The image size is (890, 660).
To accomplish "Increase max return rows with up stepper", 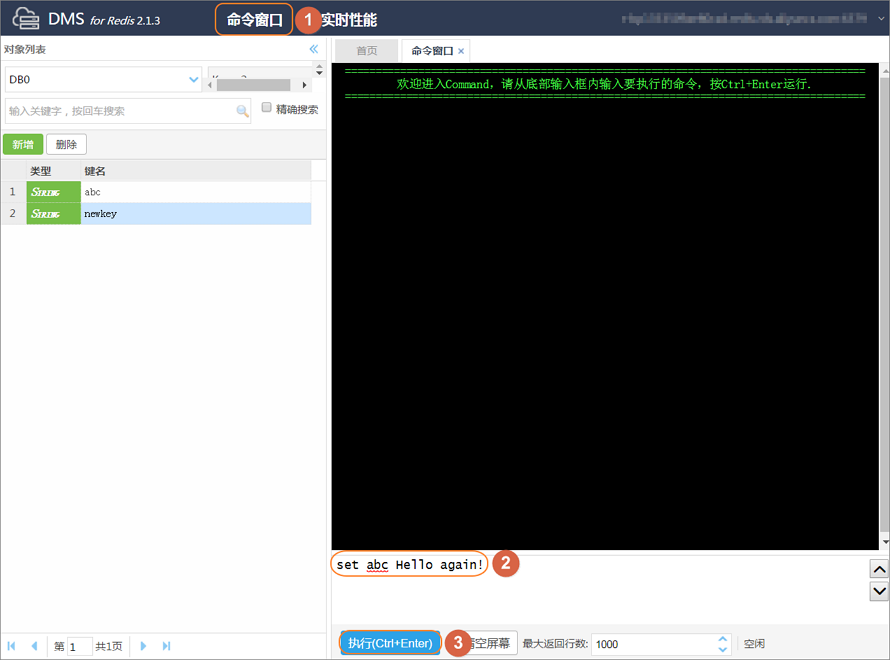I will point(722,639).
